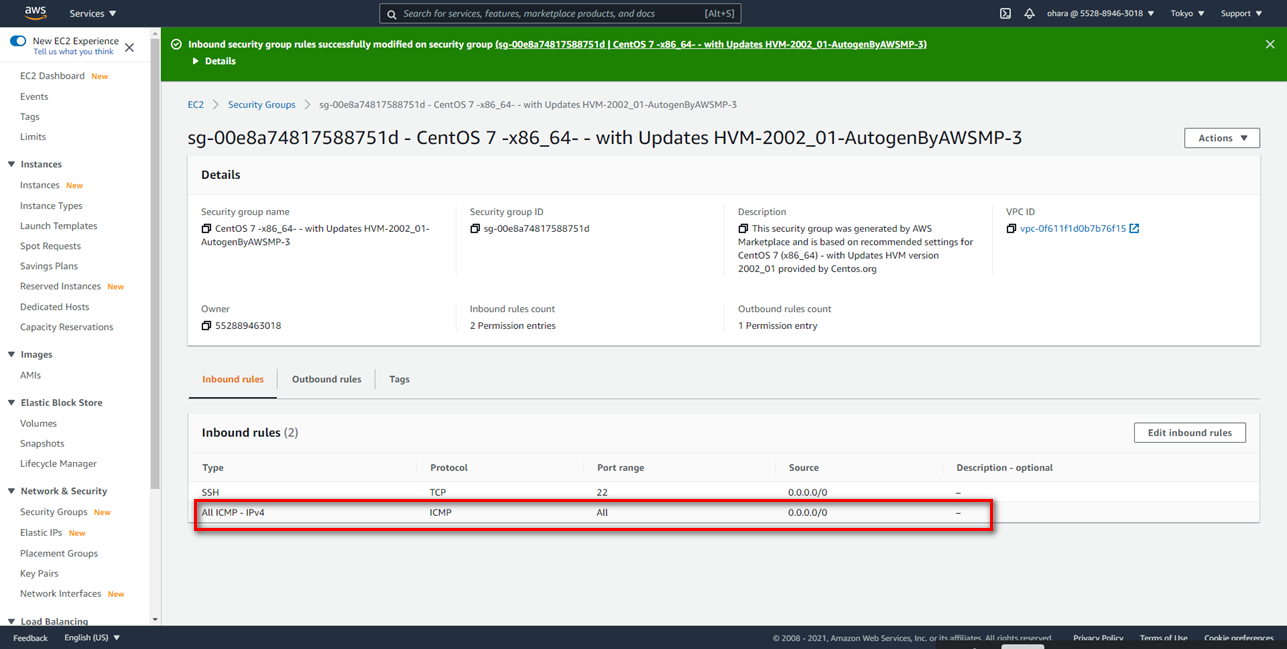Open Spot Requests in sidebar
The width and height of the screenshot is (1287, 649).
point(50,246)
